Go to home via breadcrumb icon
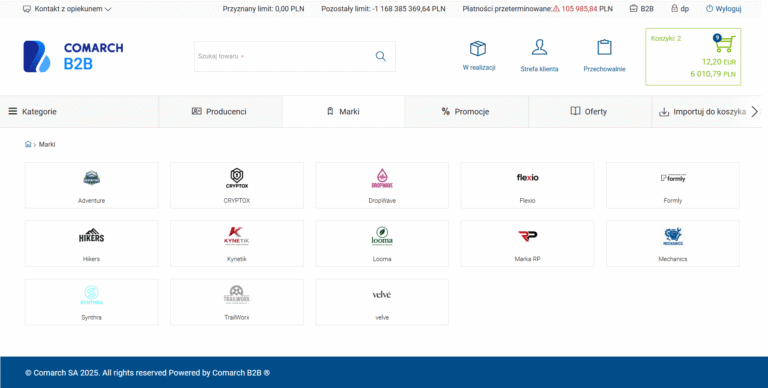 pos(28,144)
